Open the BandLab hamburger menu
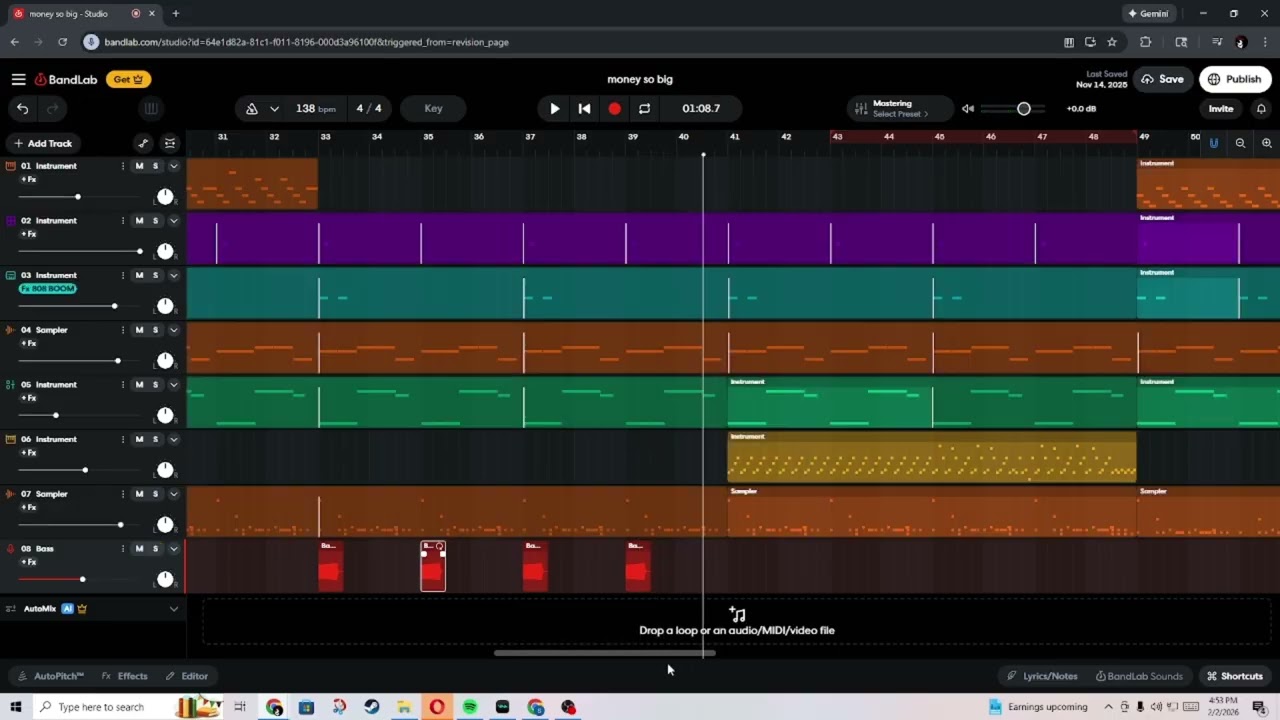The width and height of the screenshot is (1280, 720). coord(18,79)
